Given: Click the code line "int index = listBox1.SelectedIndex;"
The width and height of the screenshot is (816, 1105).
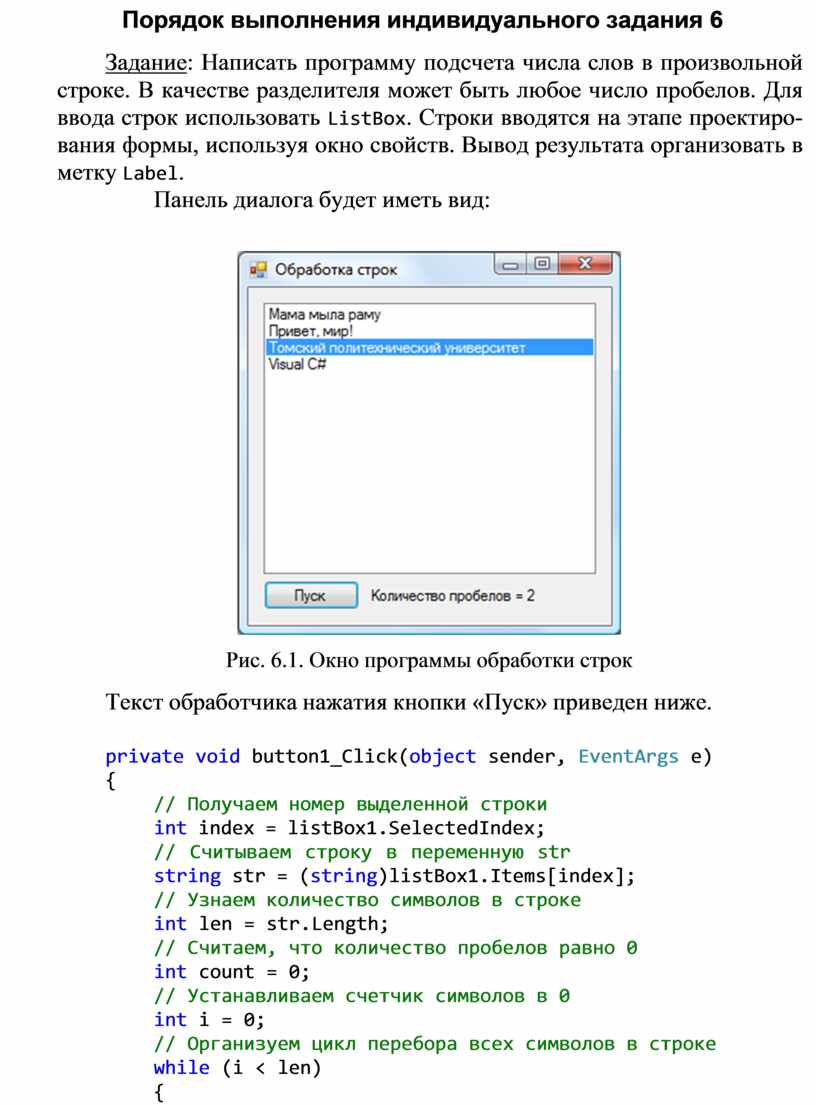Looking at the screenshot, I should point(349,828).
